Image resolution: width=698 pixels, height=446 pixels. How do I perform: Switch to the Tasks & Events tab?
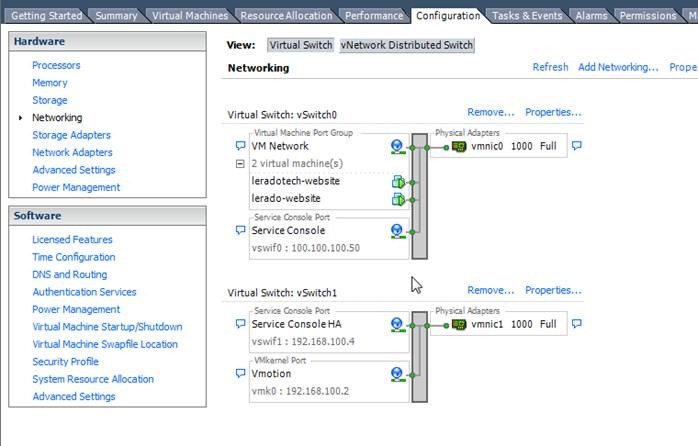point(527,15)
